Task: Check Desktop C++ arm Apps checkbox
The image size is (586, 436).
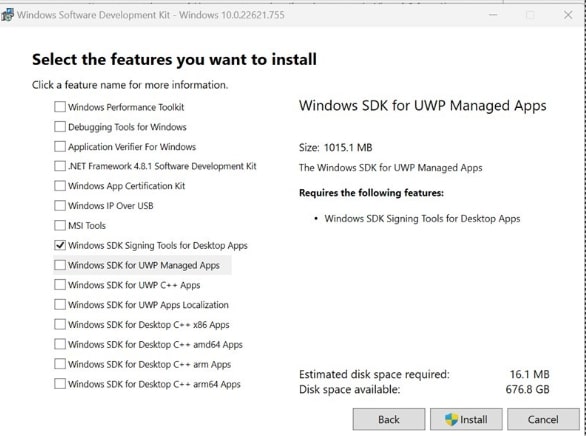Action: (60, 364)
